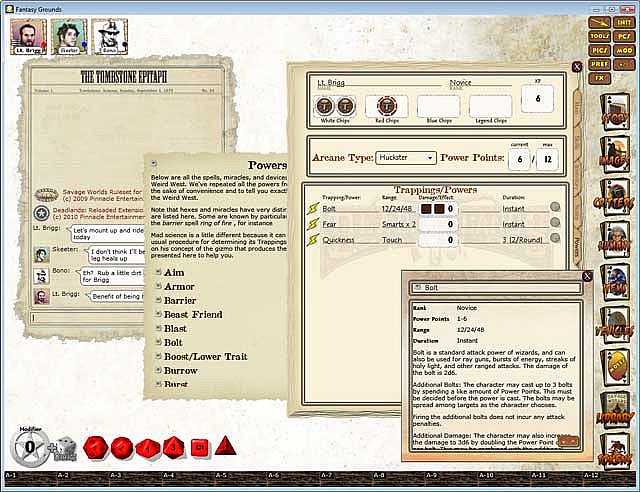Select the A-5 hotkey slot
This screenshot has width=640, height=492.
pos(241,479)
